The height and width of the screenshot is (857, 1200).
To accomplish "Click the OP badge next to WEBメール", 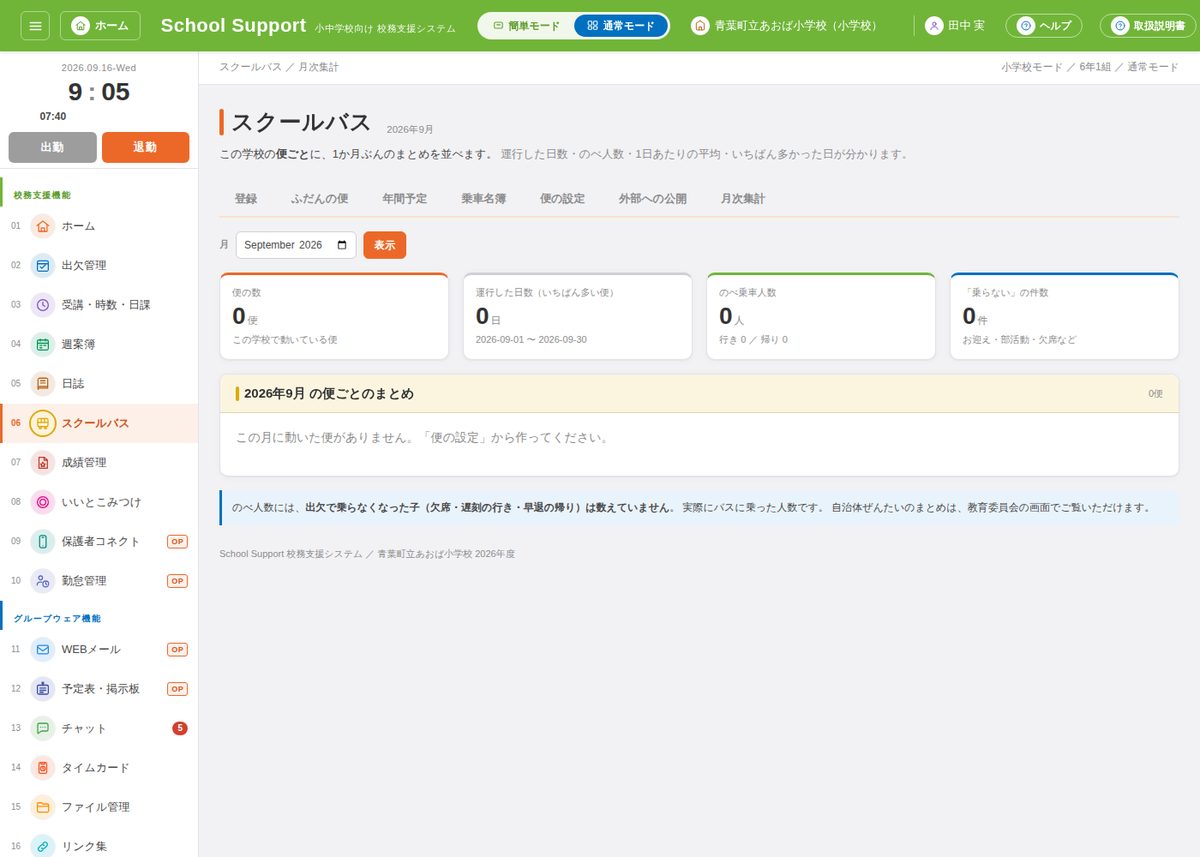I will pyautogui.click(x=177, y=649).
